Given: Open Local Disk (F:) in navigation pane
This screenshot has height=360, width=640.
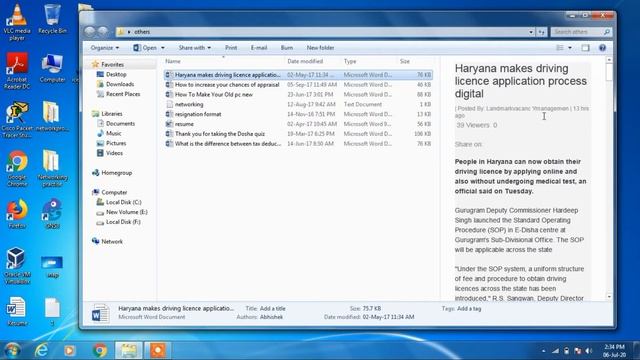Looking at the screenshot, I should (x=123, y=222).
